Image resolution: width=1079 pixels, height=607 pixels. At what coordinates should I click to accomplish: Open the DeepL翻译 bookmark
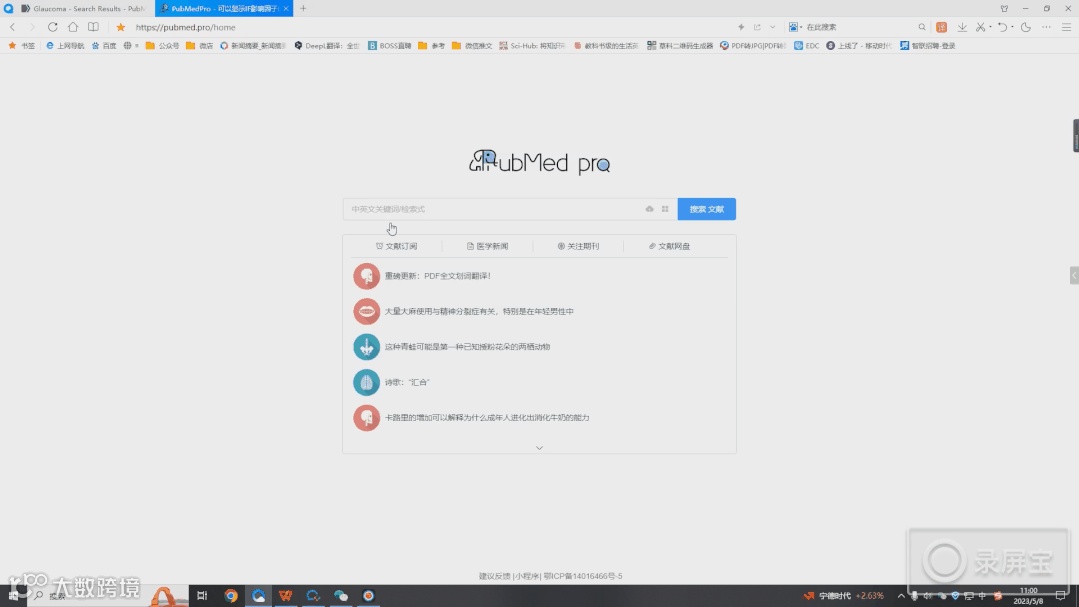point(327,45)
